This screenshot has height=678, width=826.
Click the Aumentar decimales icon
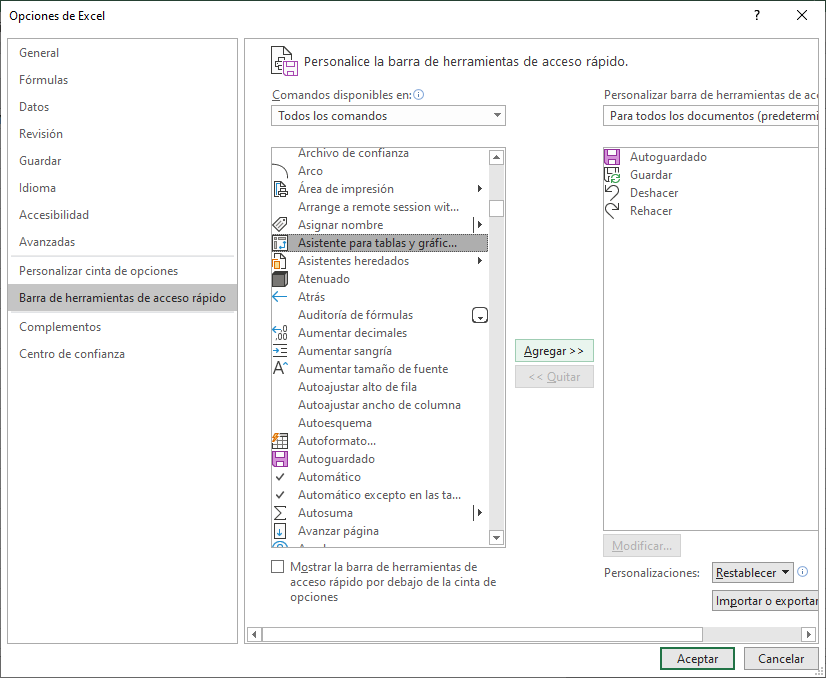pyautogui.click(x=280, y=333)
